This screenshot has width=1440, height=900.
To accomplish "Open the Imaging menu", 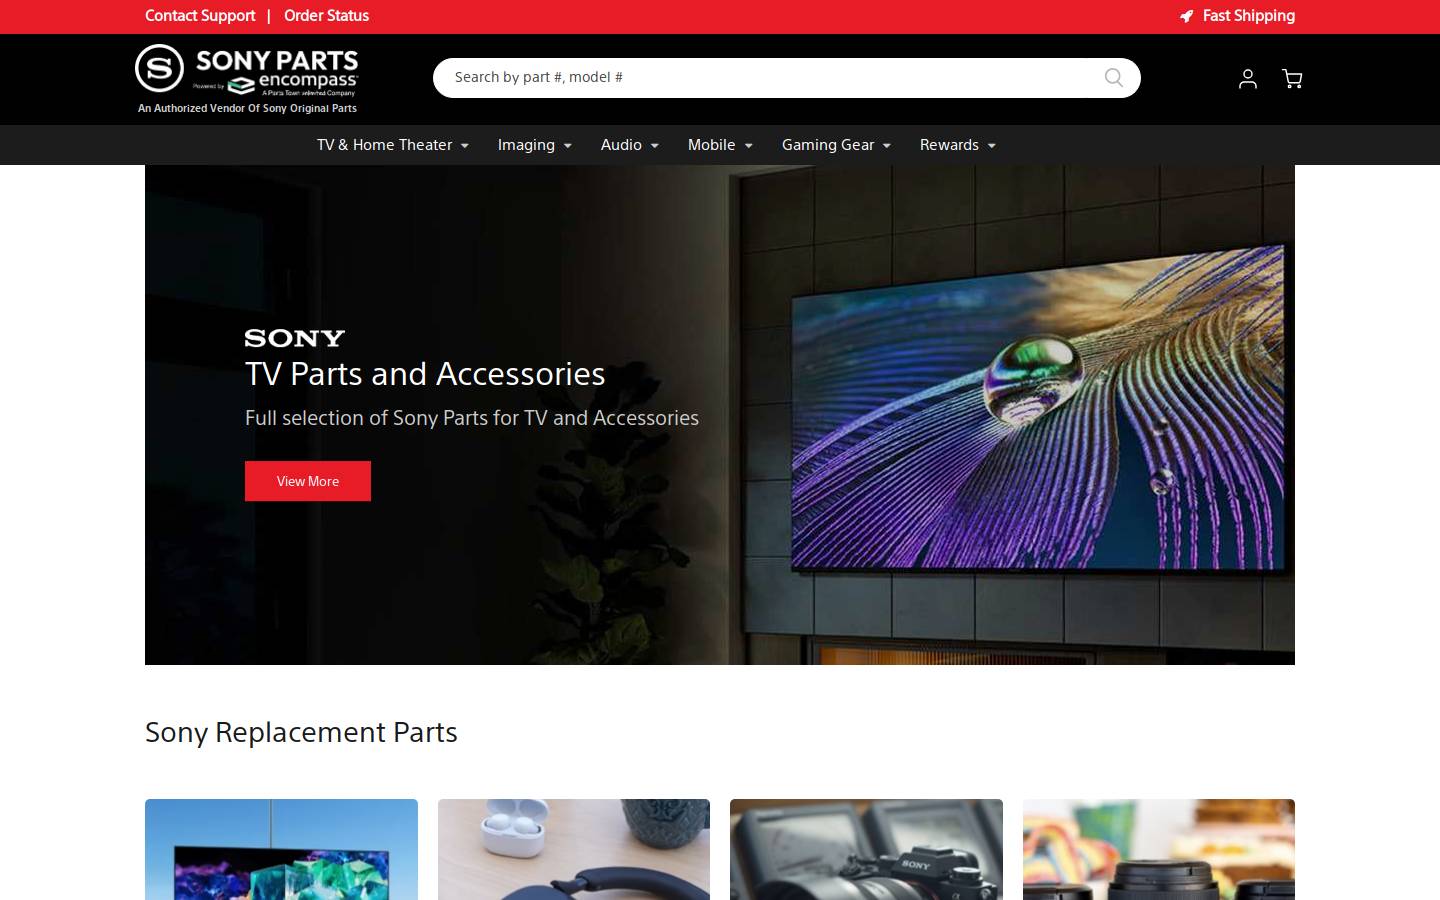I will pyautogui.click(x=535, y=145).
